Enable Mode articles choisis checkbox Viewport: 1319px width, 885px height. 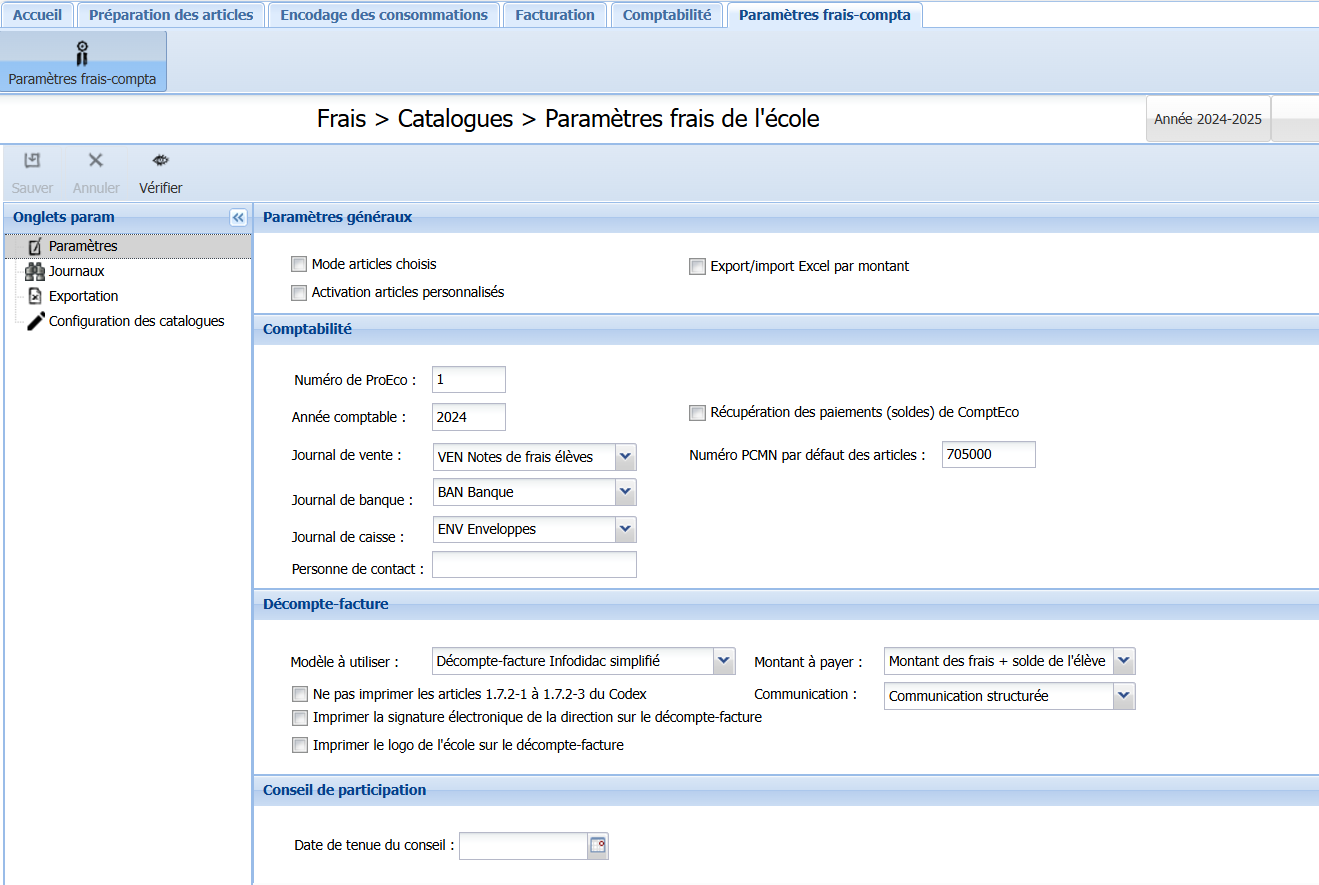pos(299,265)
